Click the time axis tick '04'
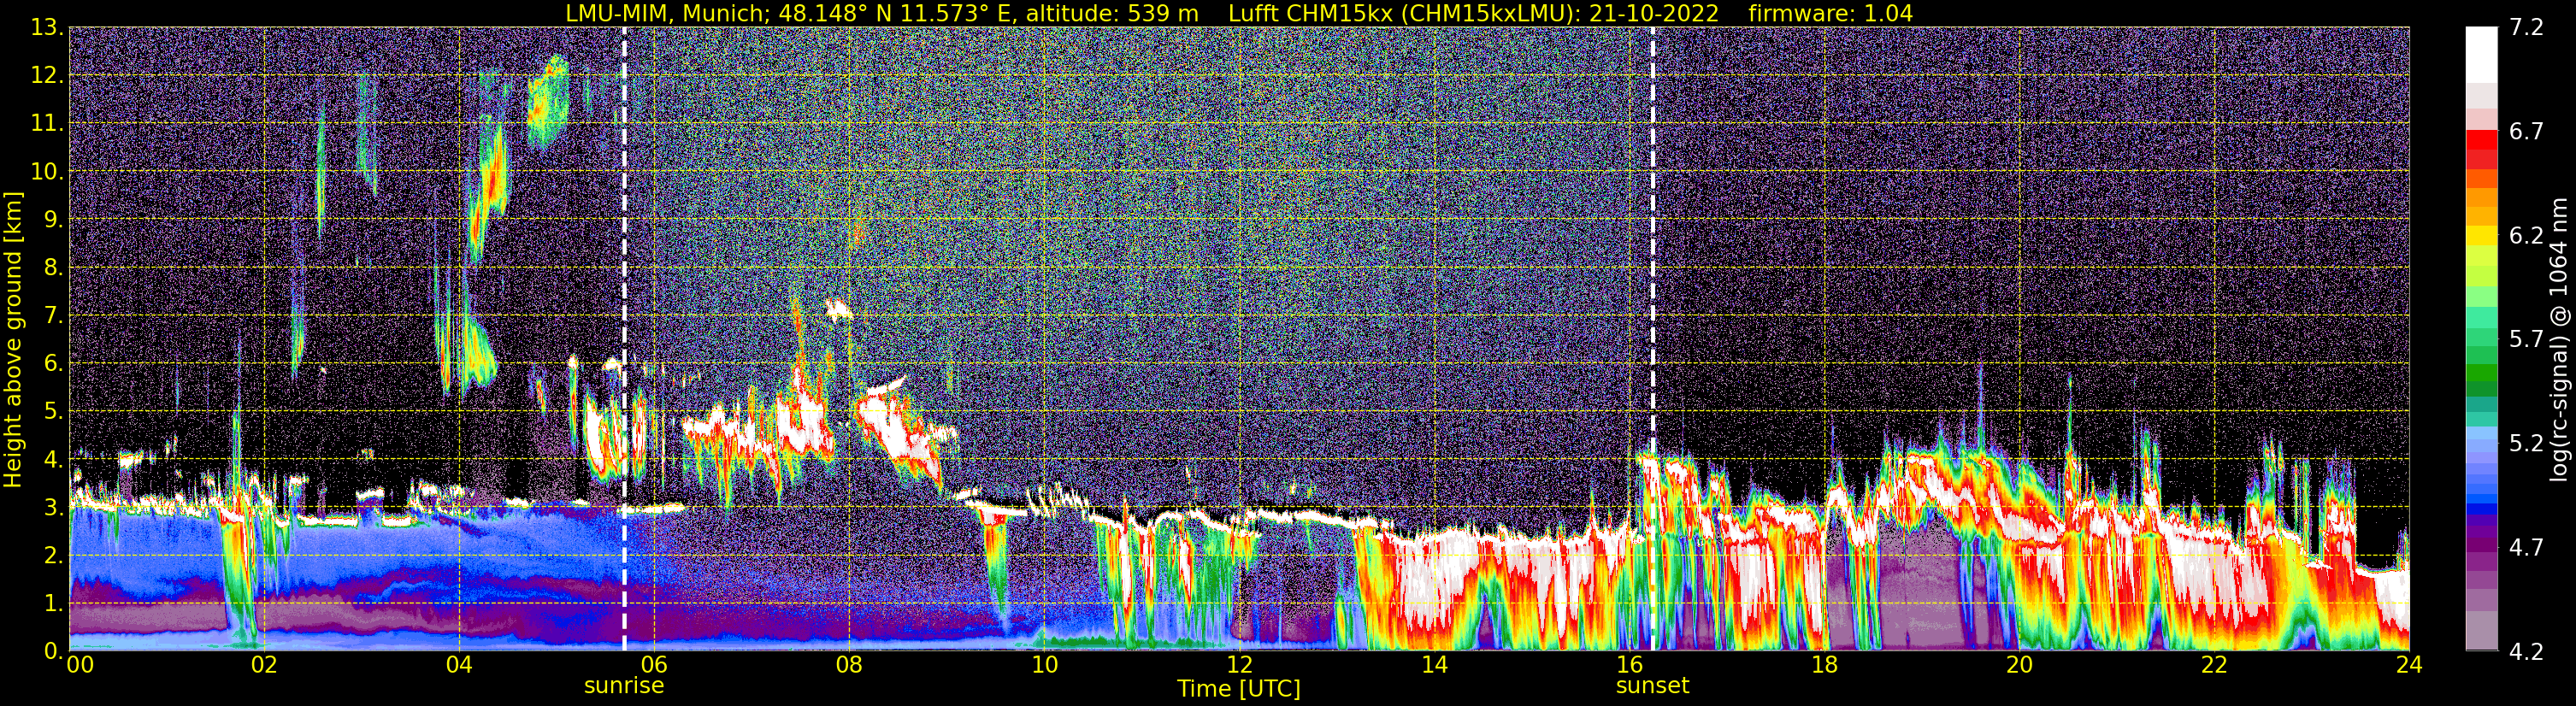 459,664
